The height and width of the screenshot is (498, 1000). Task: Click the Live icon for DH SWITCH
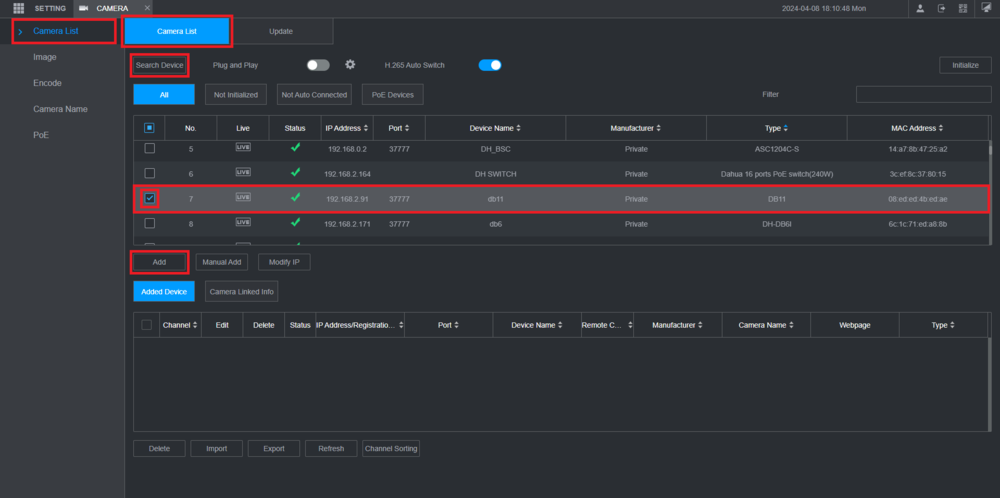[x=243, y=172]
